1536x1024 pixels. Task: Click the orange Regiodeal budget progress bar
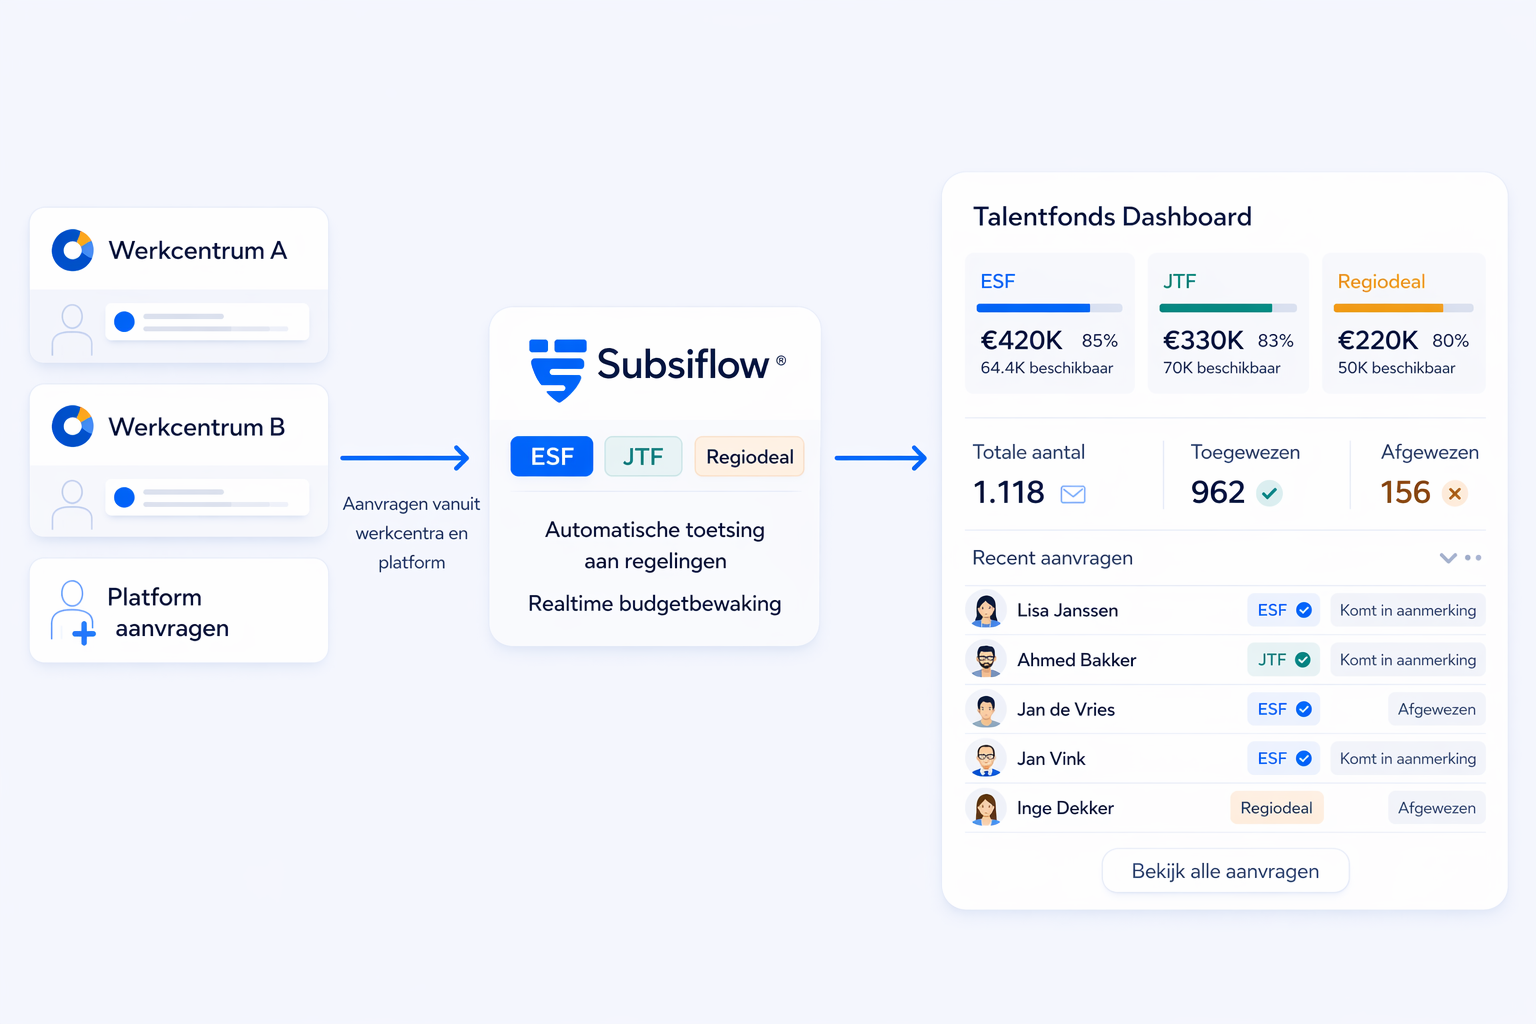click(x=1404, y=308)
